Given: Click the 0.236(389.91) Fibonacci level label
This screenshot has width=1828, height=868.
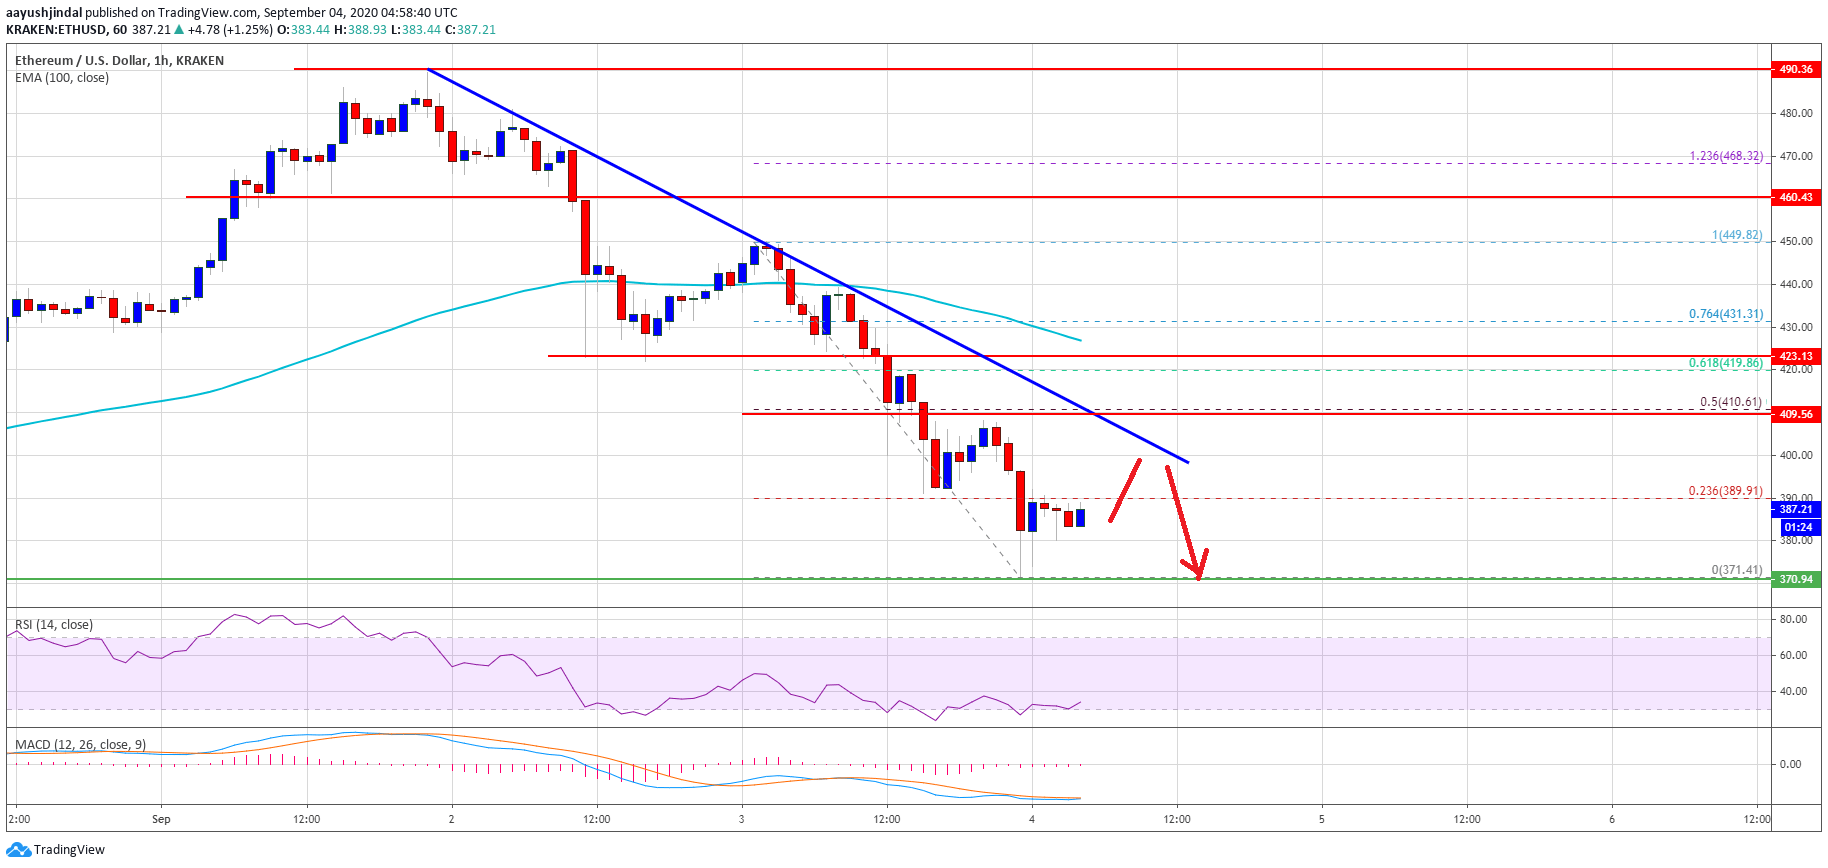Looking at the screenshot, I should click(1726, 491).
